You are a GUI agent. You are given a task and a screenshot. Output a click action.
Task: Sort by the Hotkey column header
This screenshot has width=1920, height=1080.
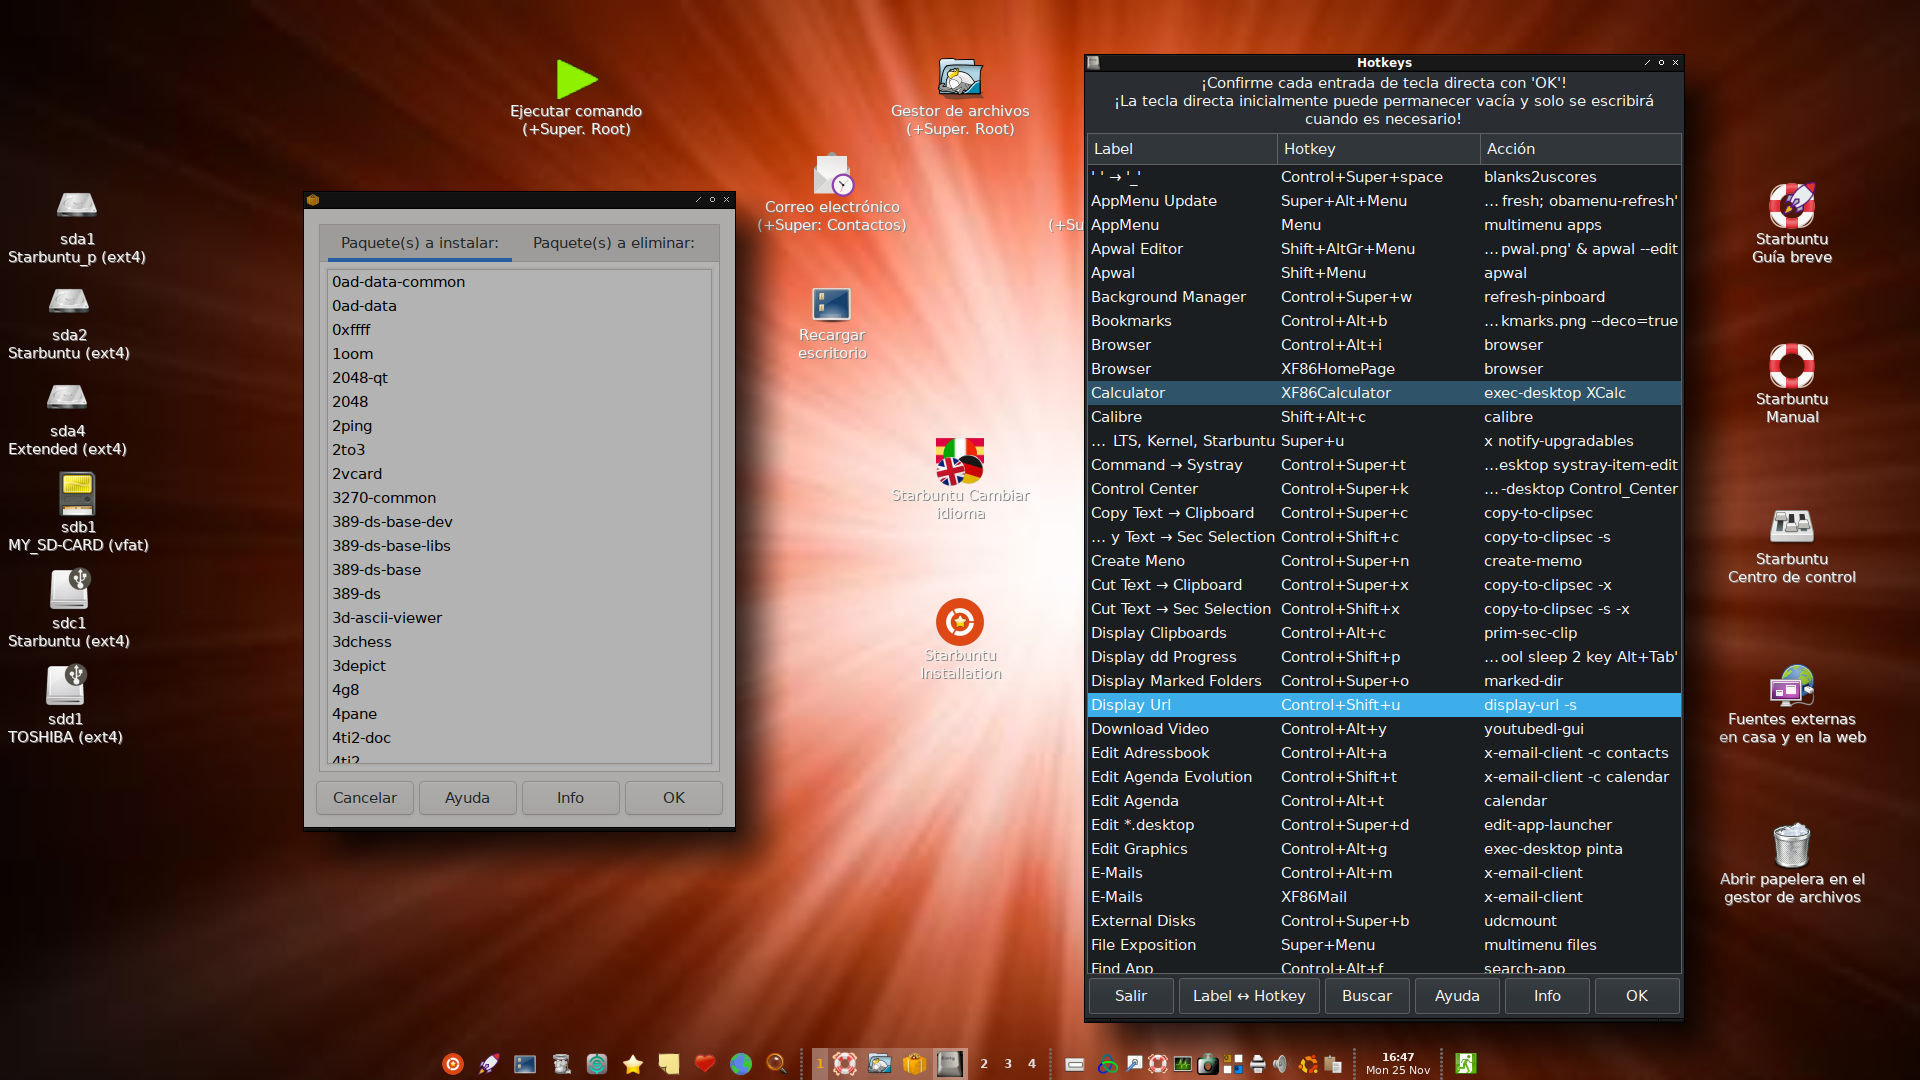[x=1379, y=149]
